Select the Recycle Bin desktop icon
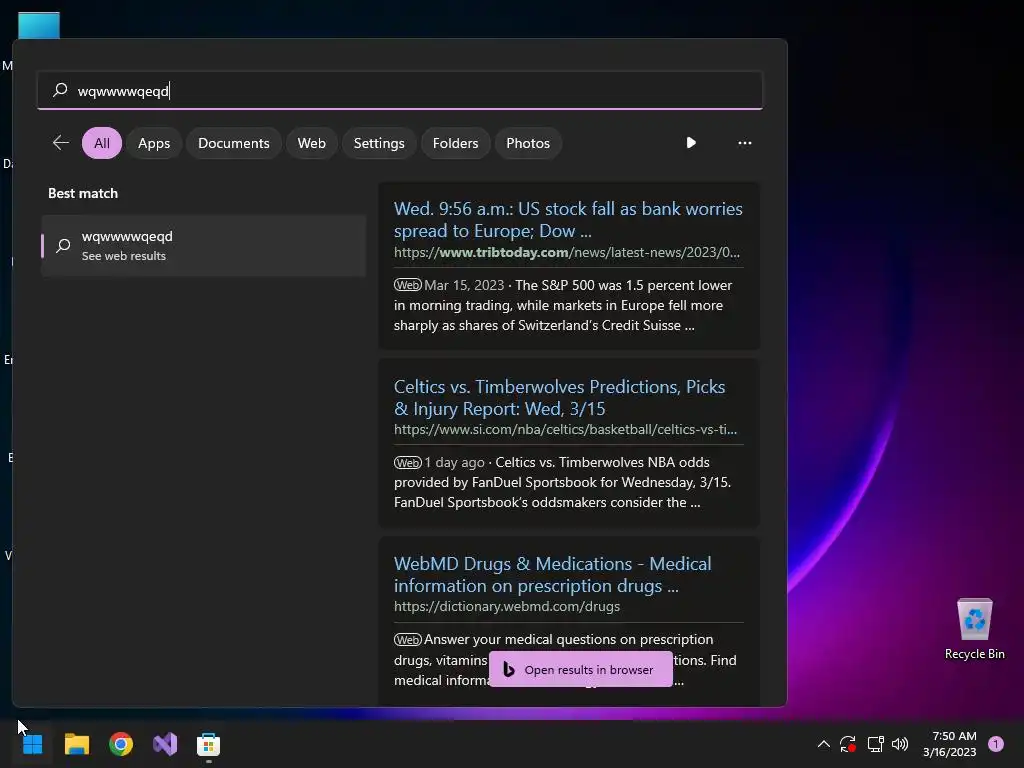 (x=974, y=630)
